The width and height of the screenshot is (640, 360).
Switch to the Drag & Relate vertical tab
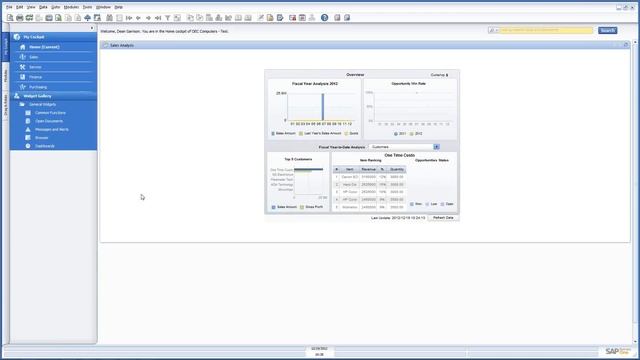6,105
